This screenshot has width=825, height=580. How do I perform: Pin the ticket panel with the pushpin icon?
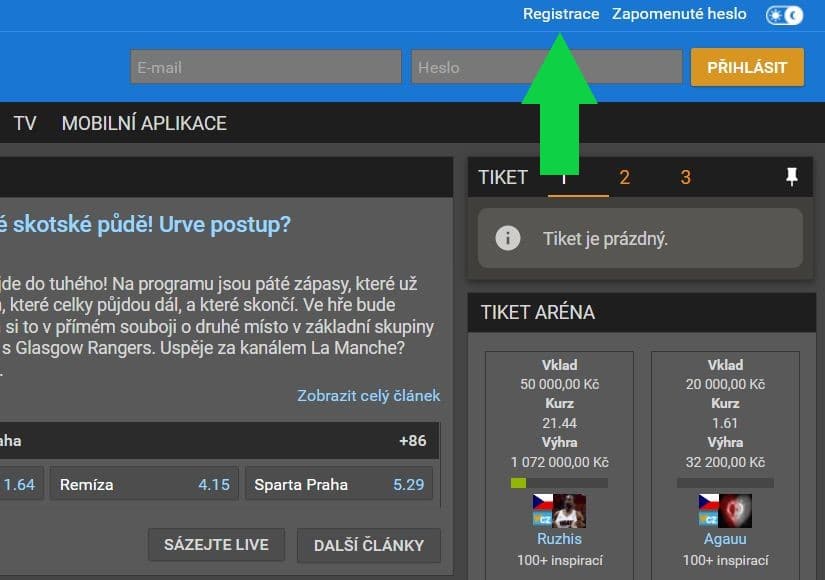(x=791, y=177)
